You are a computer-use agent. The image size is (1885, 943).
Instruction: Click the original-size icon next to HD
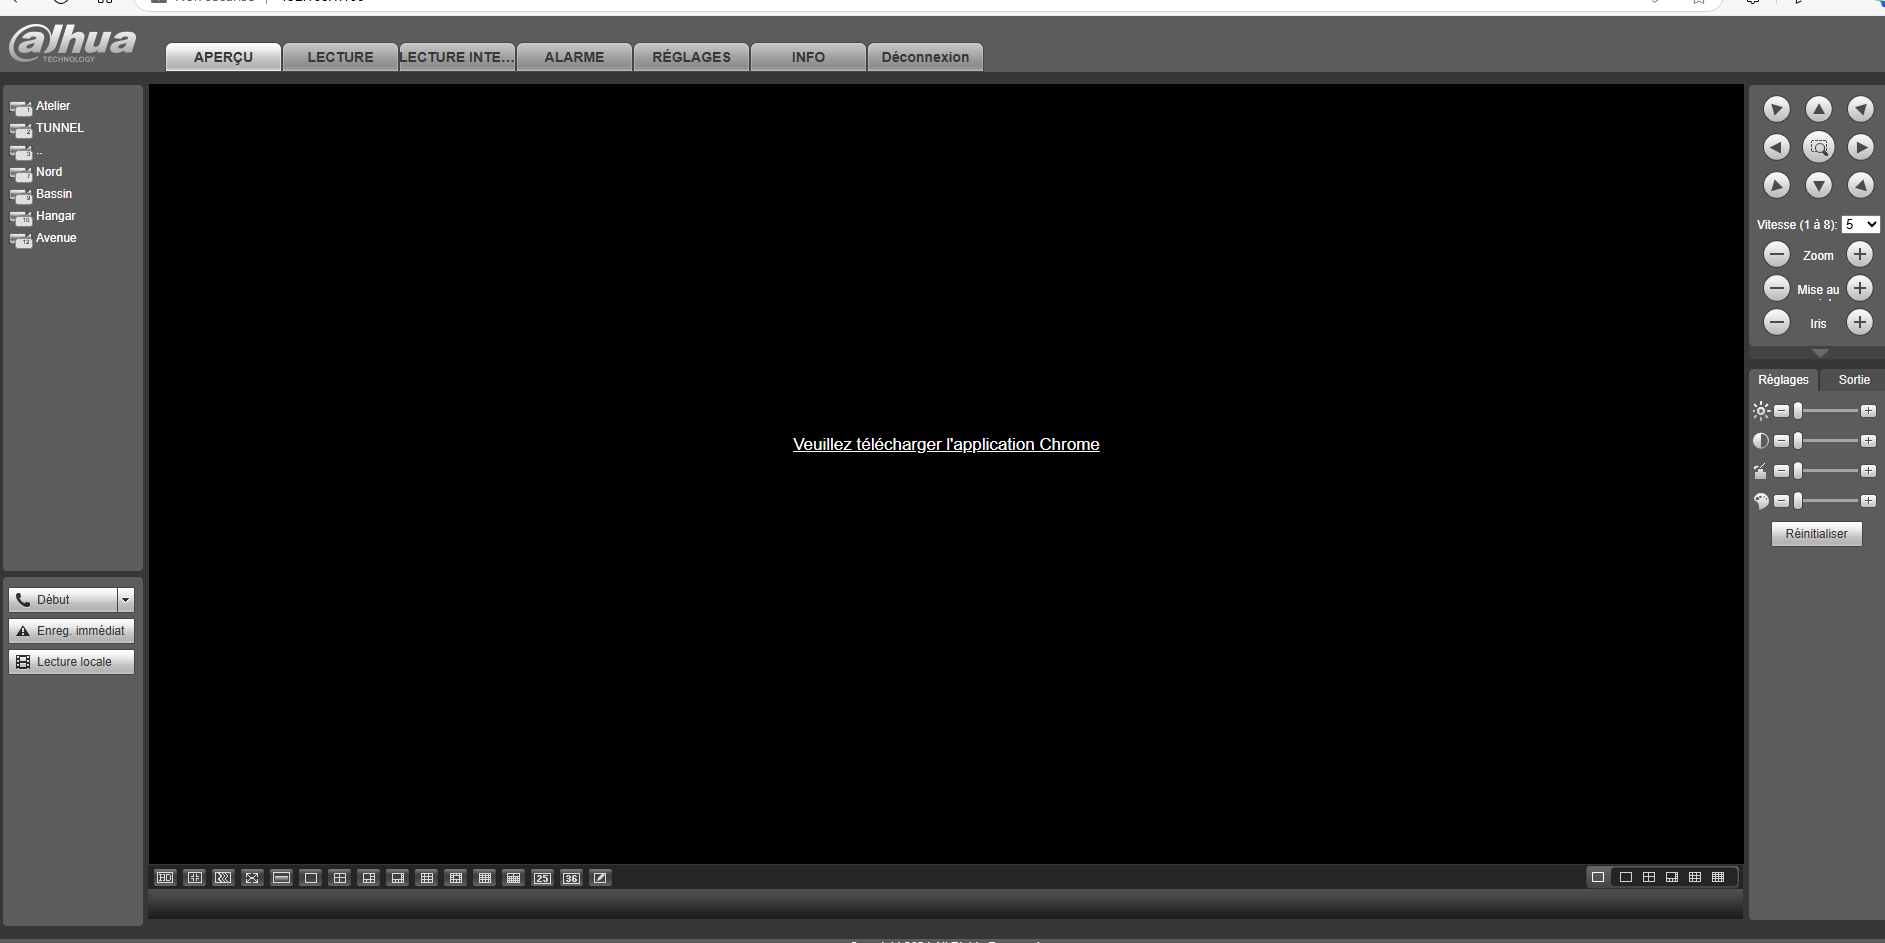pos(194,878)
